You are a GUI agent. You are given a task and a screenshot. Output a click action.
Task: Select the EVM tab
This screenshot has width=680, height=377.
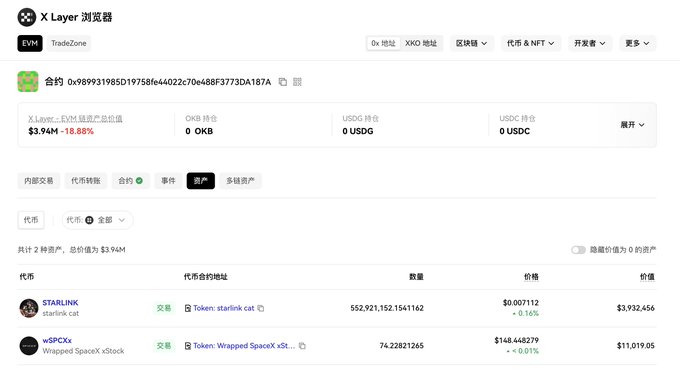pyautogui.click(x=30, y=43)
